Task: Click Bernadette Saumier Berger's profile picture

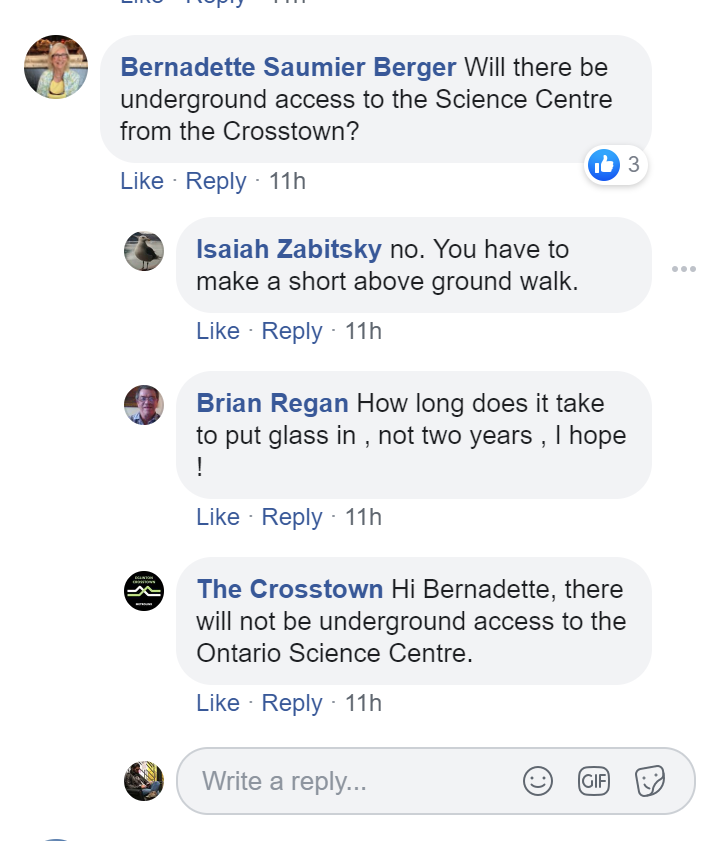Action: 56,67
